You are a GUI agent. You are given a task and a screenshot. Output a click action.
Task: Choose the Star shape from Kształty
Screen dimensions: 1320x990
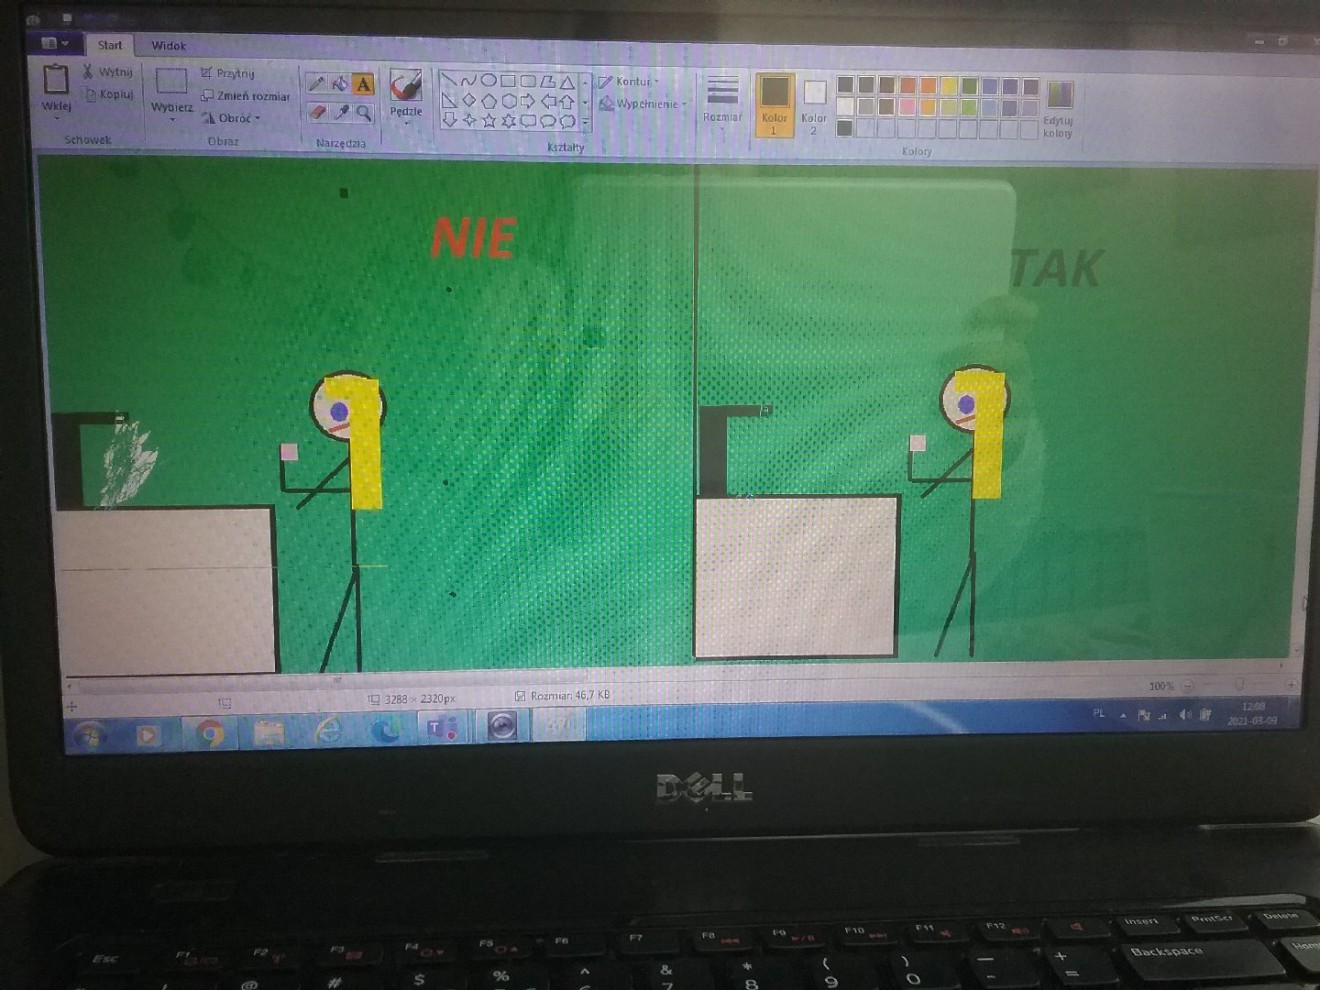click(488, 121)
